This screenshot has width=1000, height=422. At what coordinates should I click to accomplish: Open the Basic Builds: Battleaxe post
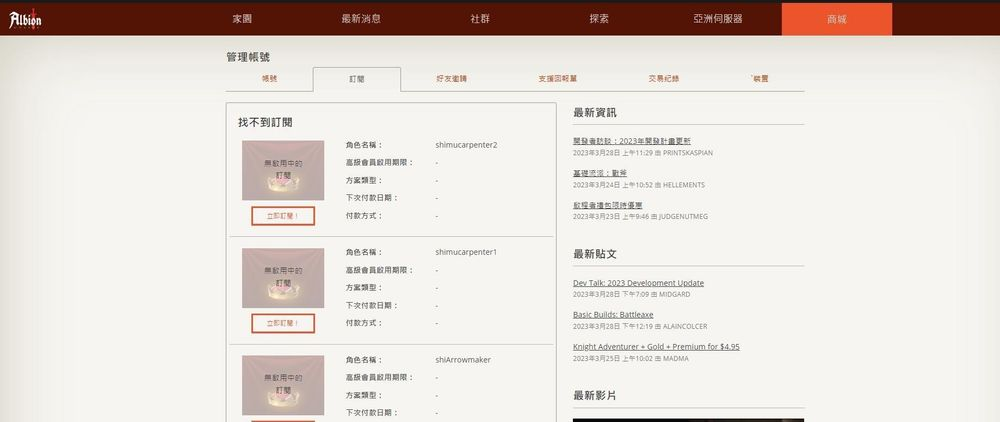[x=613, y=315]
